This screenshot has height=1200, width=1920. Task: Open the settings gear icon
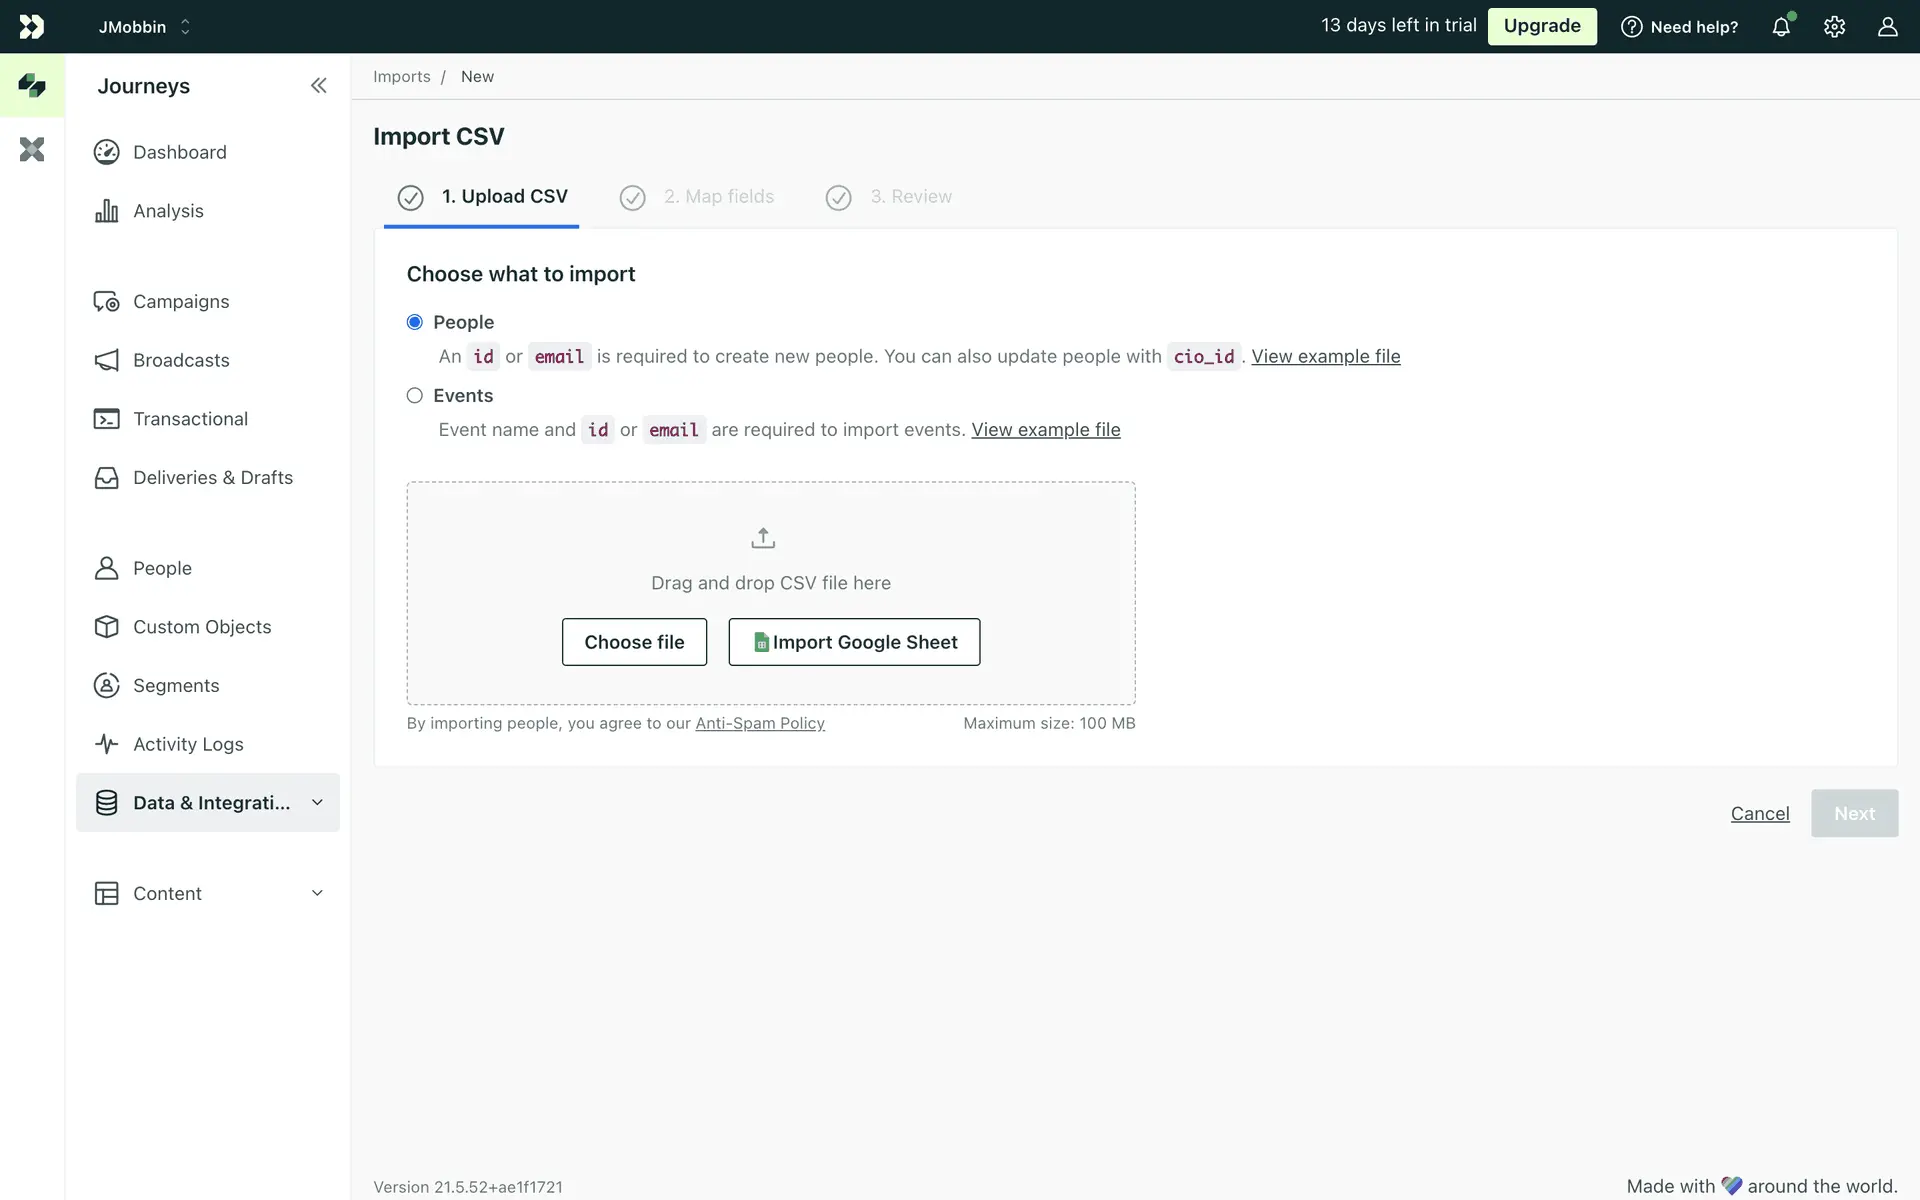(1834, 27)
